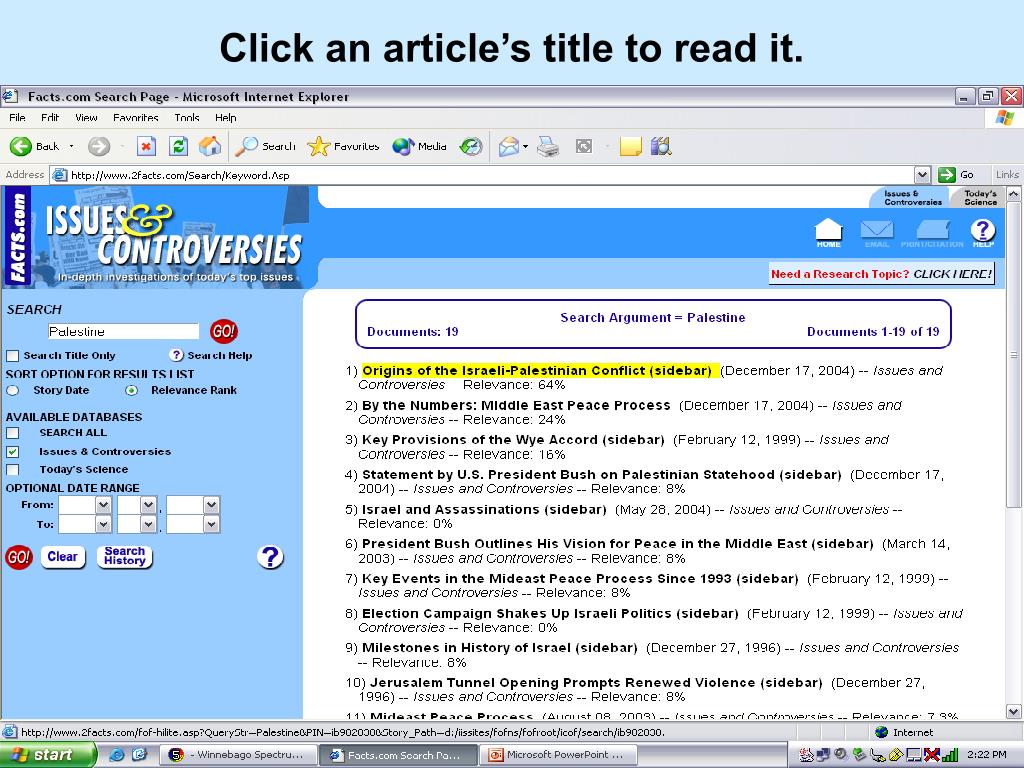Click the blue question mark near Search History
Screen dimensions: 1024x768
coord(270,557)
